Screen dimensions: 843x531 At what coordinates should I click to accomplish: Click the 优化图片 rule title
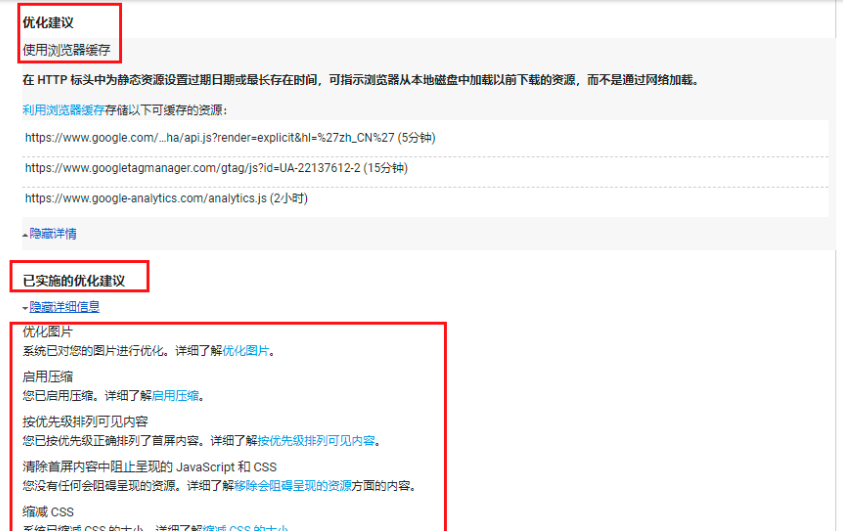click(47, 332)
